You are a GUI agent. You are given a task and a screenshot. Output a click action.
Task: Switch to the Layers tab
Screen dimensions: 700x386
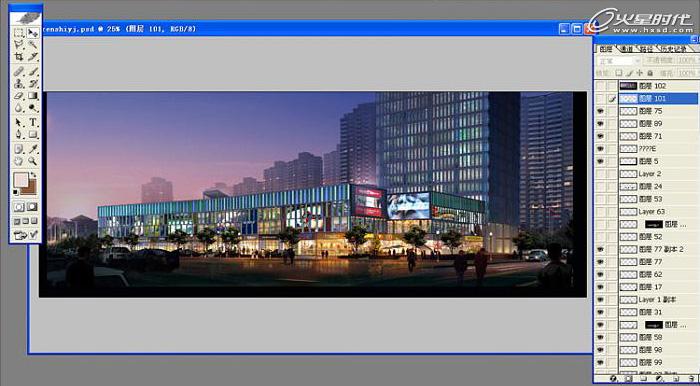(x=606, y=49)
